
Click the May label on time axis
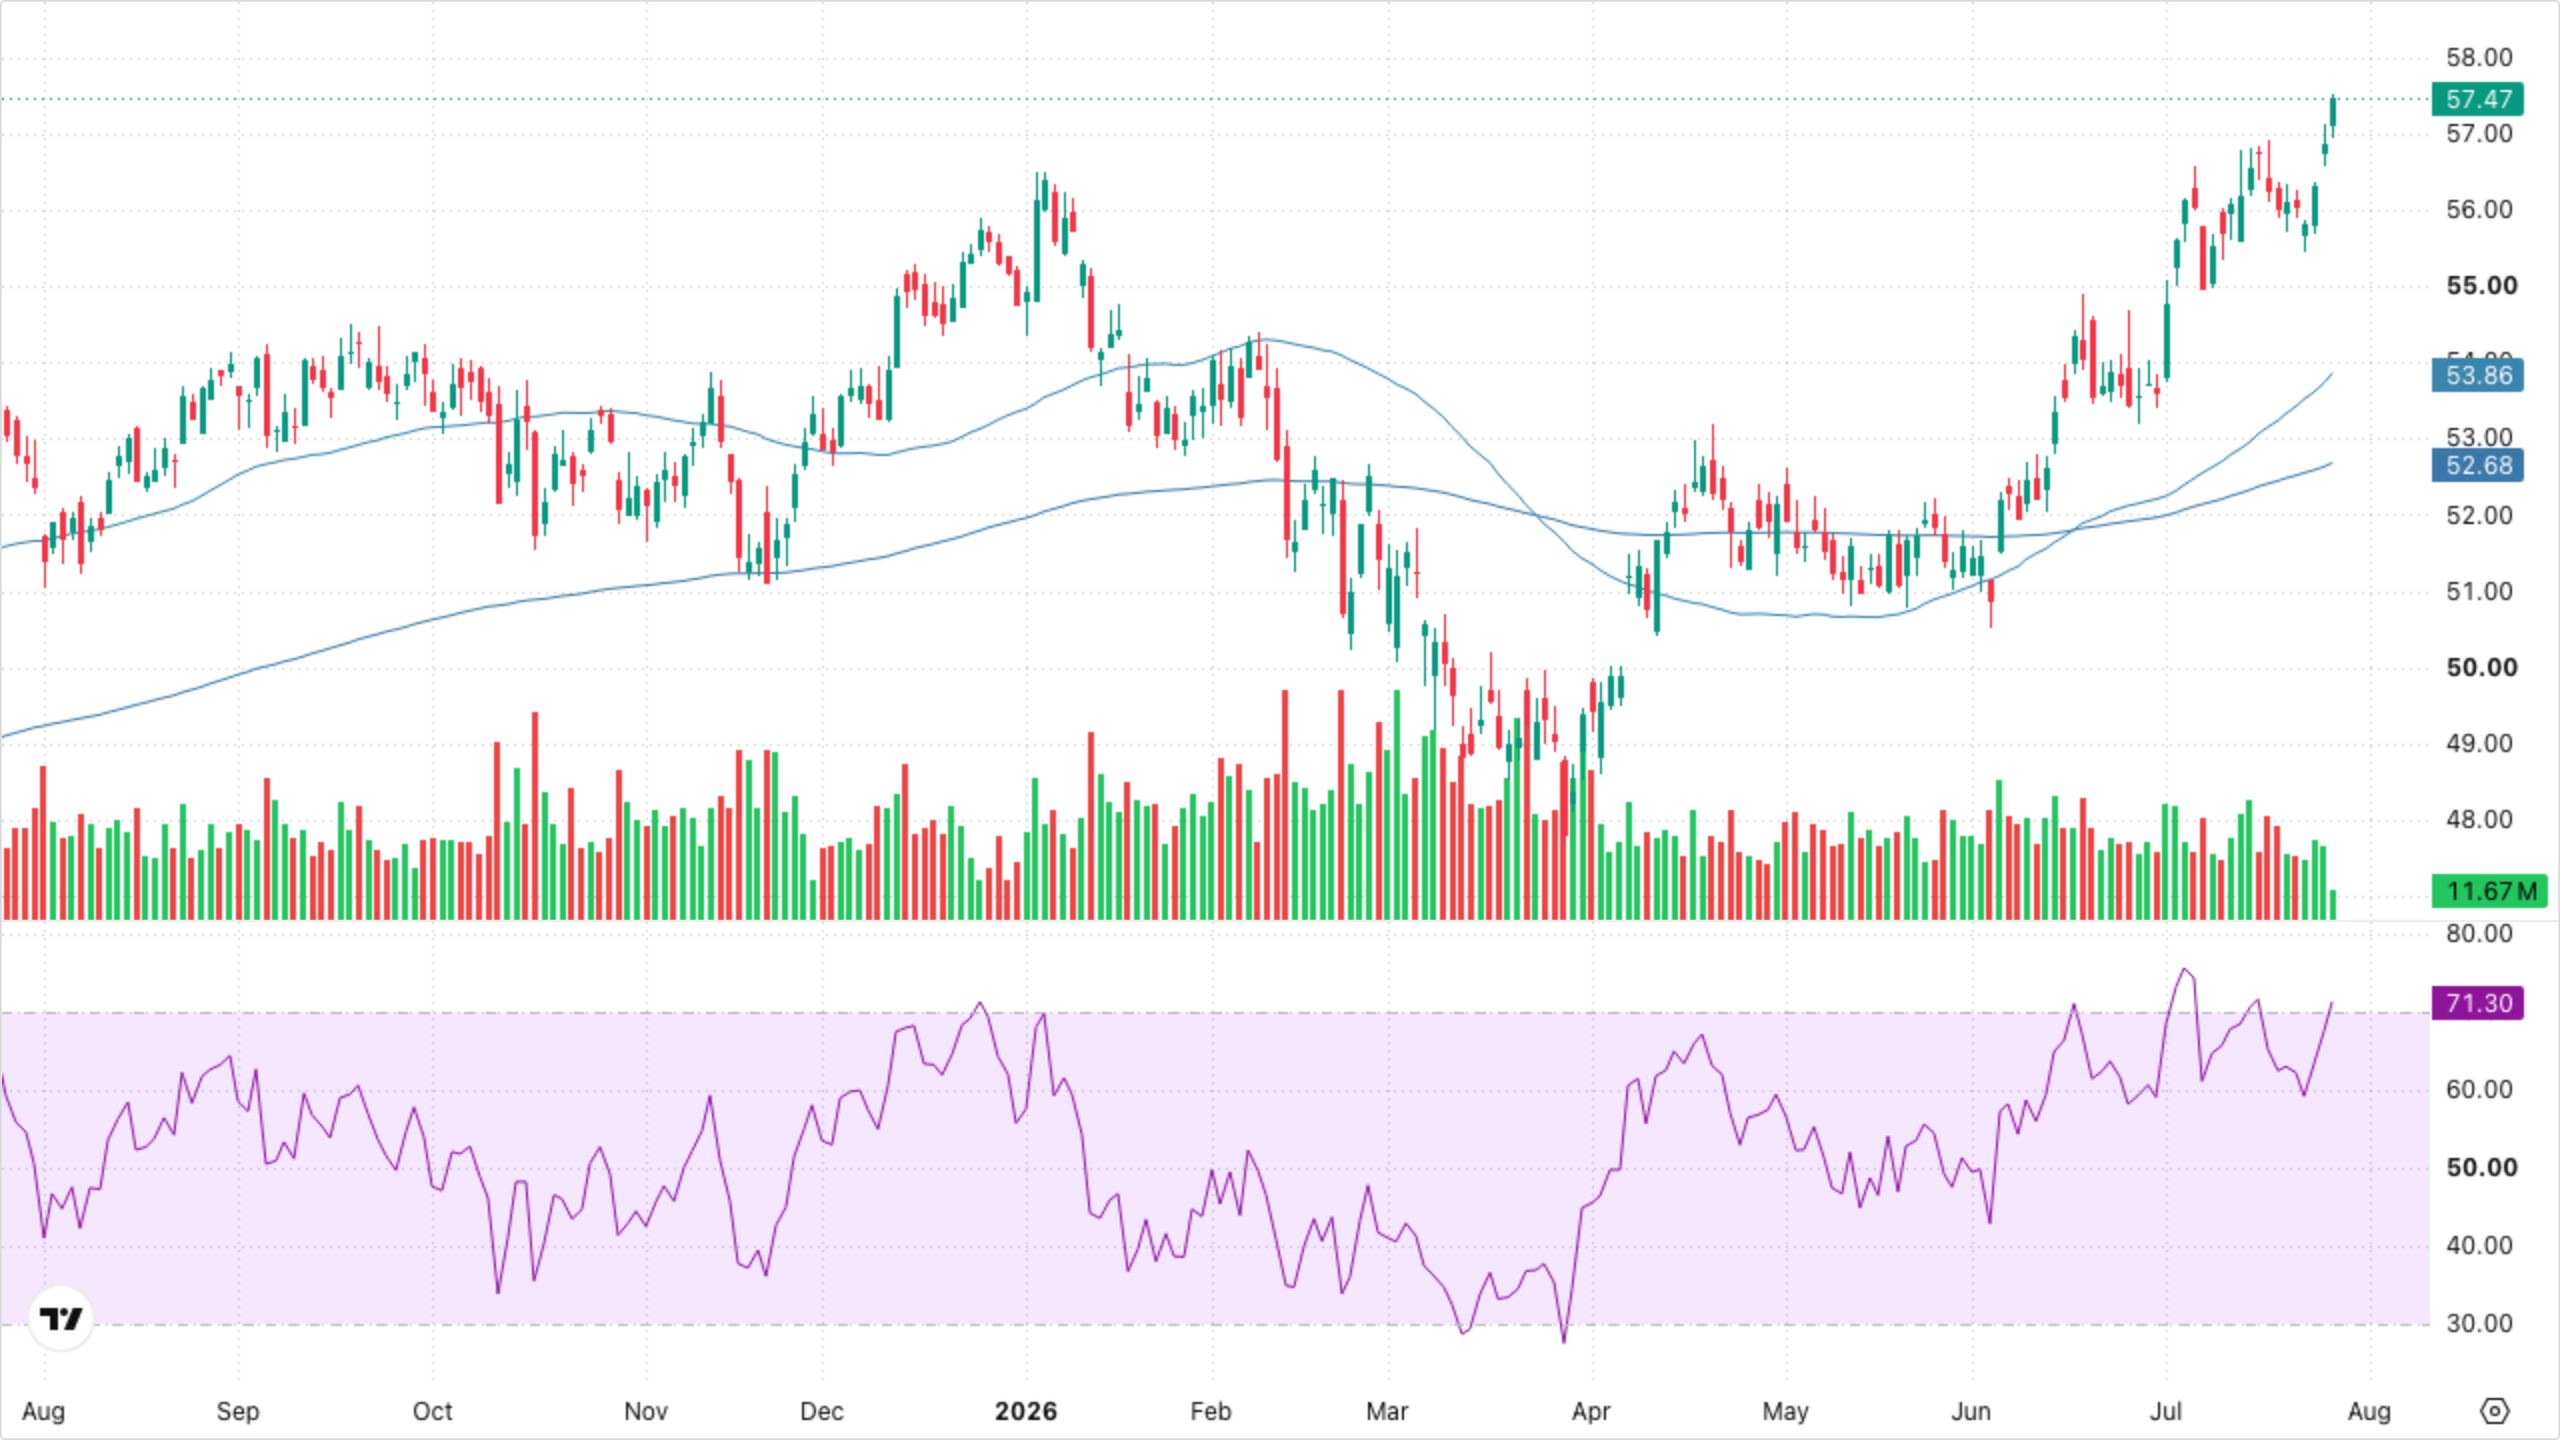[x=1786, y=1411]
